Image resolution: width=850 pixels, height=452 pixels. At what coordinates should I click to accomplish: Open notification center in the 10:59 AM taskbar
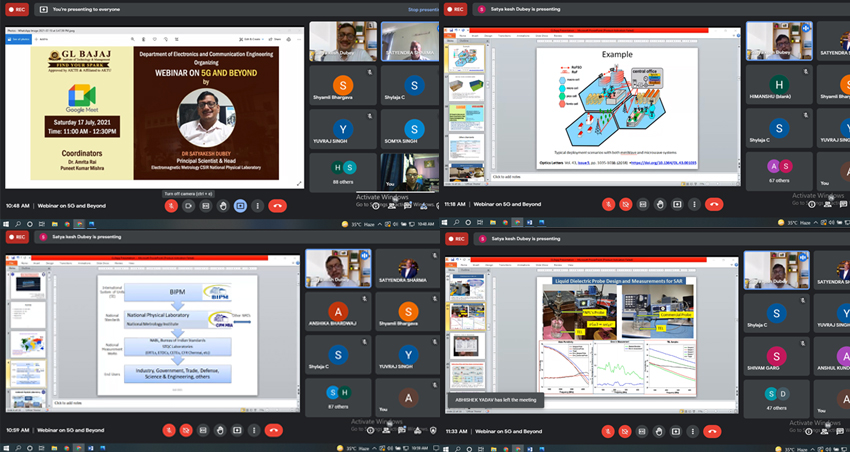pos(436,448)
